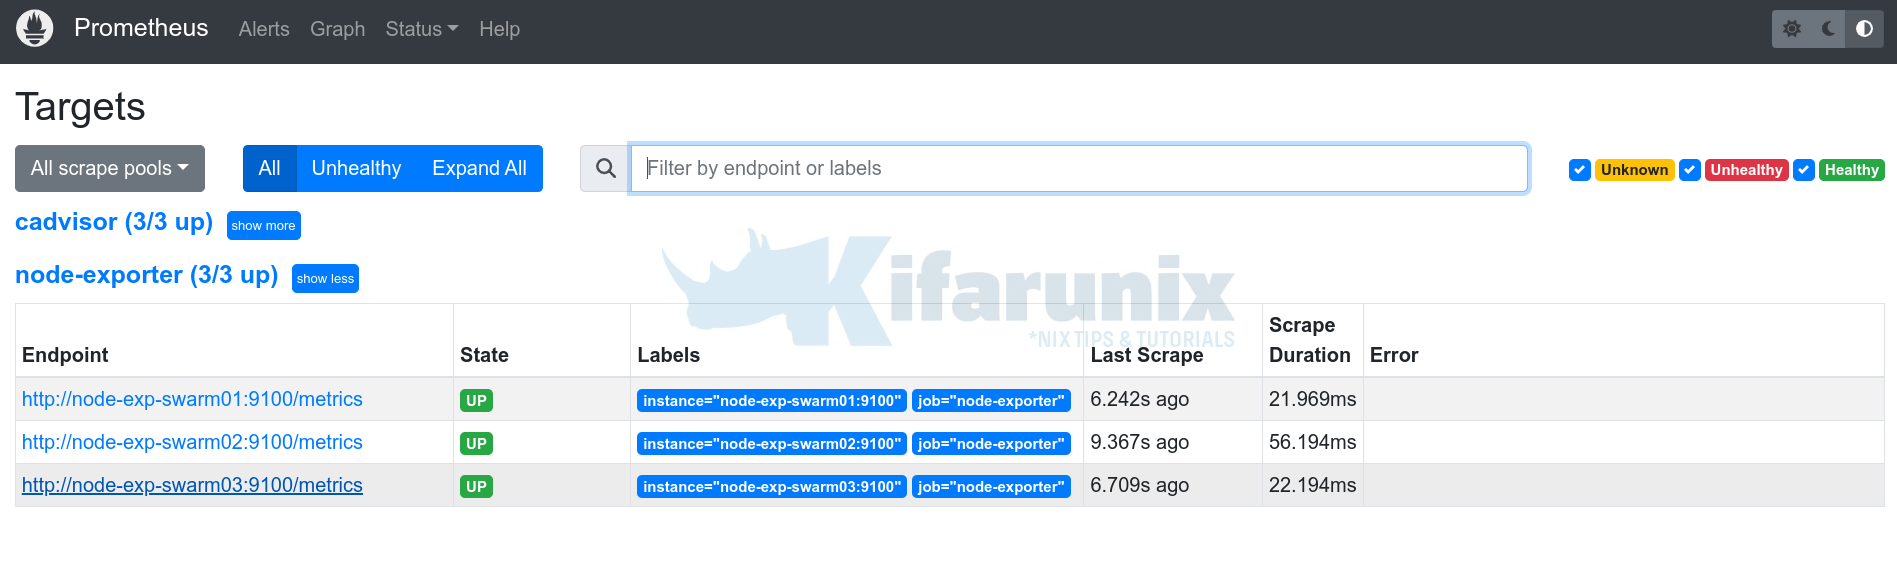Click the magnifying glass search icon

click(x=605, y=168)
